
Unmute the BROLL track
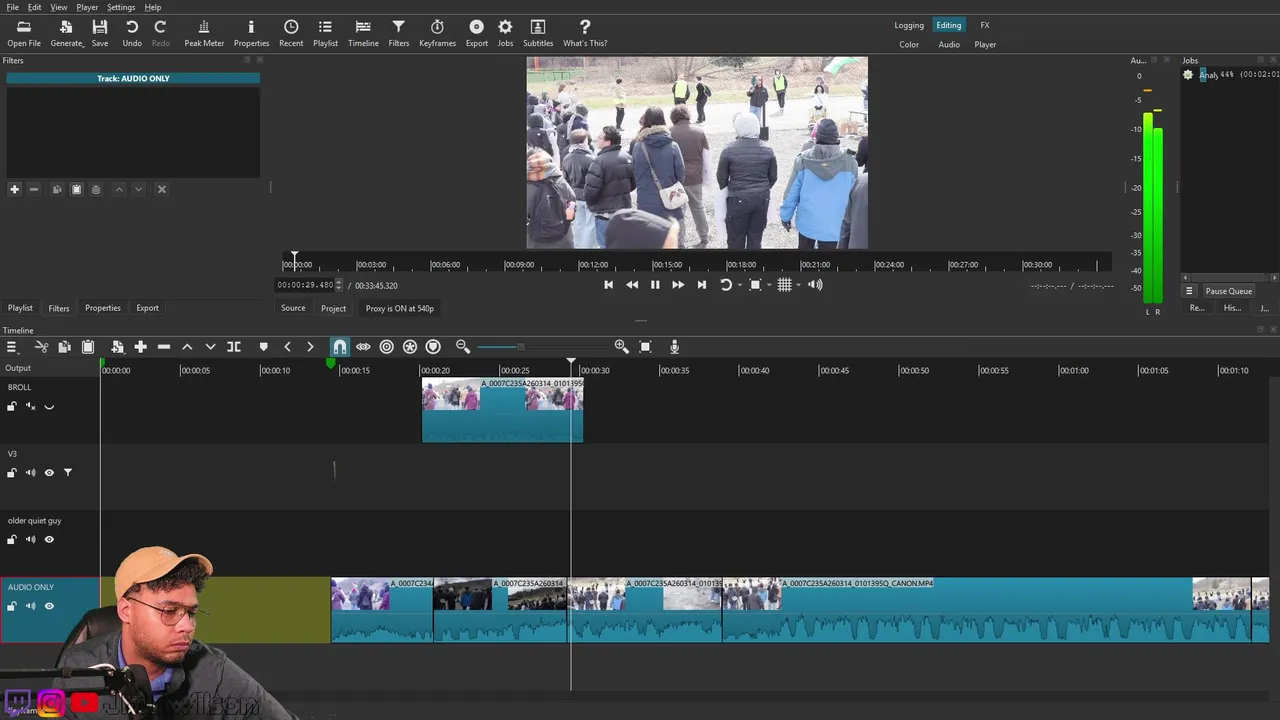[x=30, y=406]
